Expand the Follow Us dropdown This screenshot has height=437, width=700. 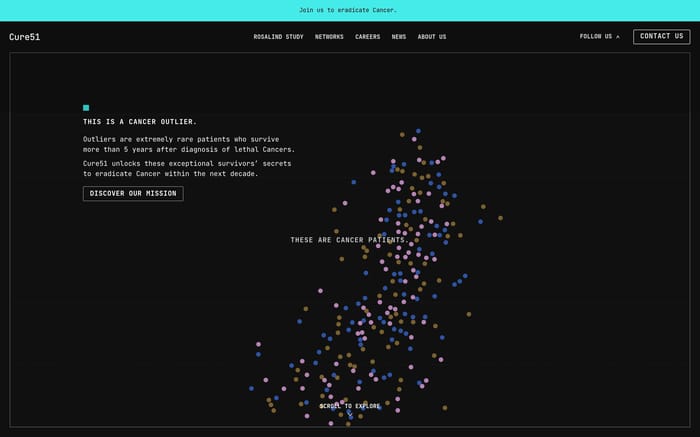pos(600,37)
